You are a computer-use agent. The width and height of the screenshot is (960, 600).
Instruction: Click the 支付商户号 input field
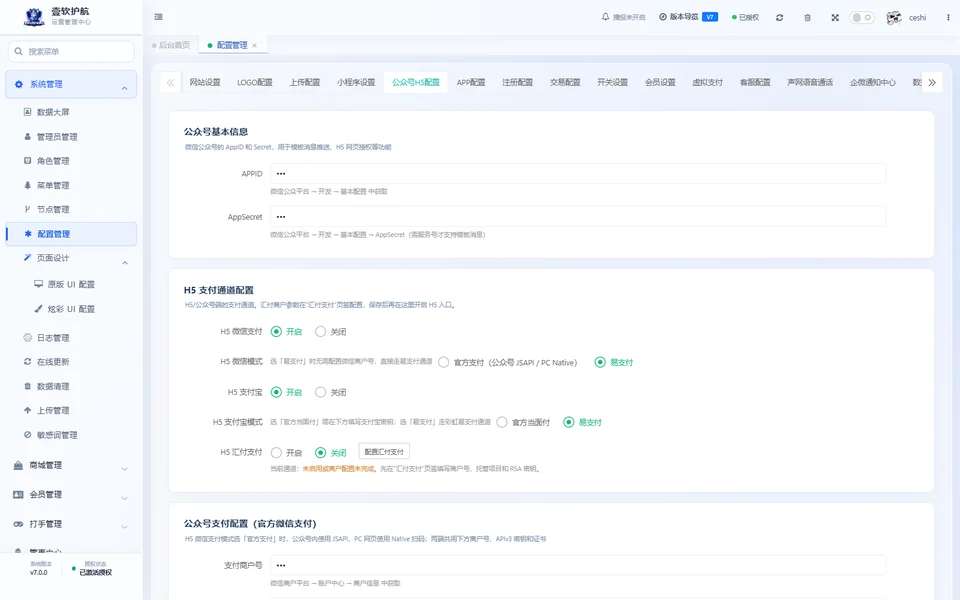coord(578,565)
